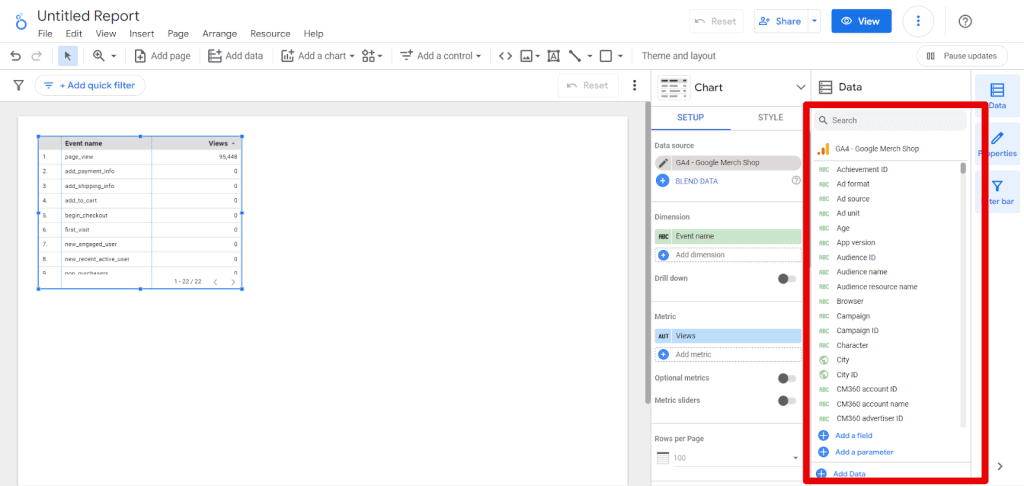Click the text box tool icon

(x=553, y=56)
